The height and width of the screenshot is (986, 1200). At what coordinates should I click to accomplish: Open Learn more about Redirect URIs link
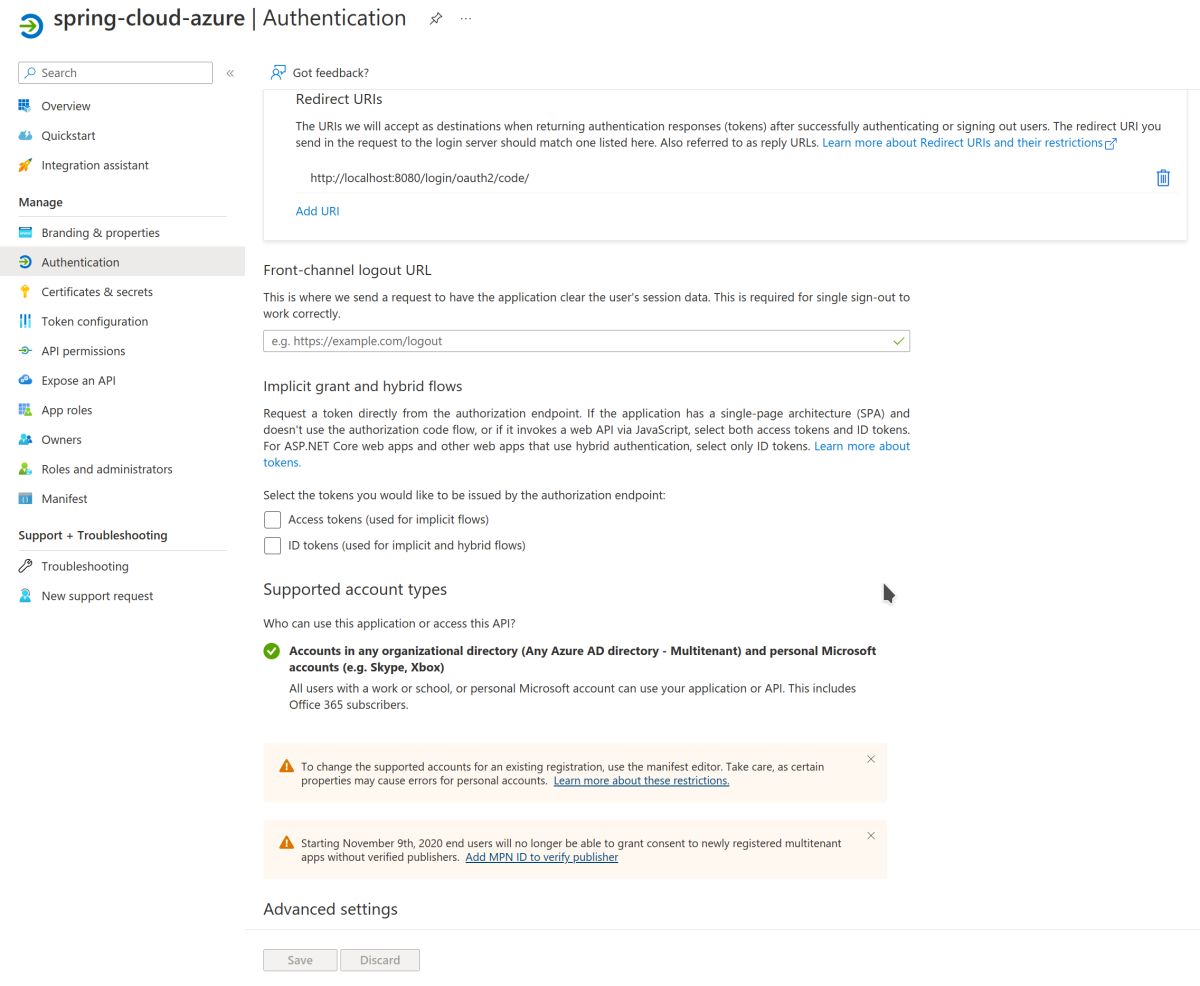tap(969, 143)
